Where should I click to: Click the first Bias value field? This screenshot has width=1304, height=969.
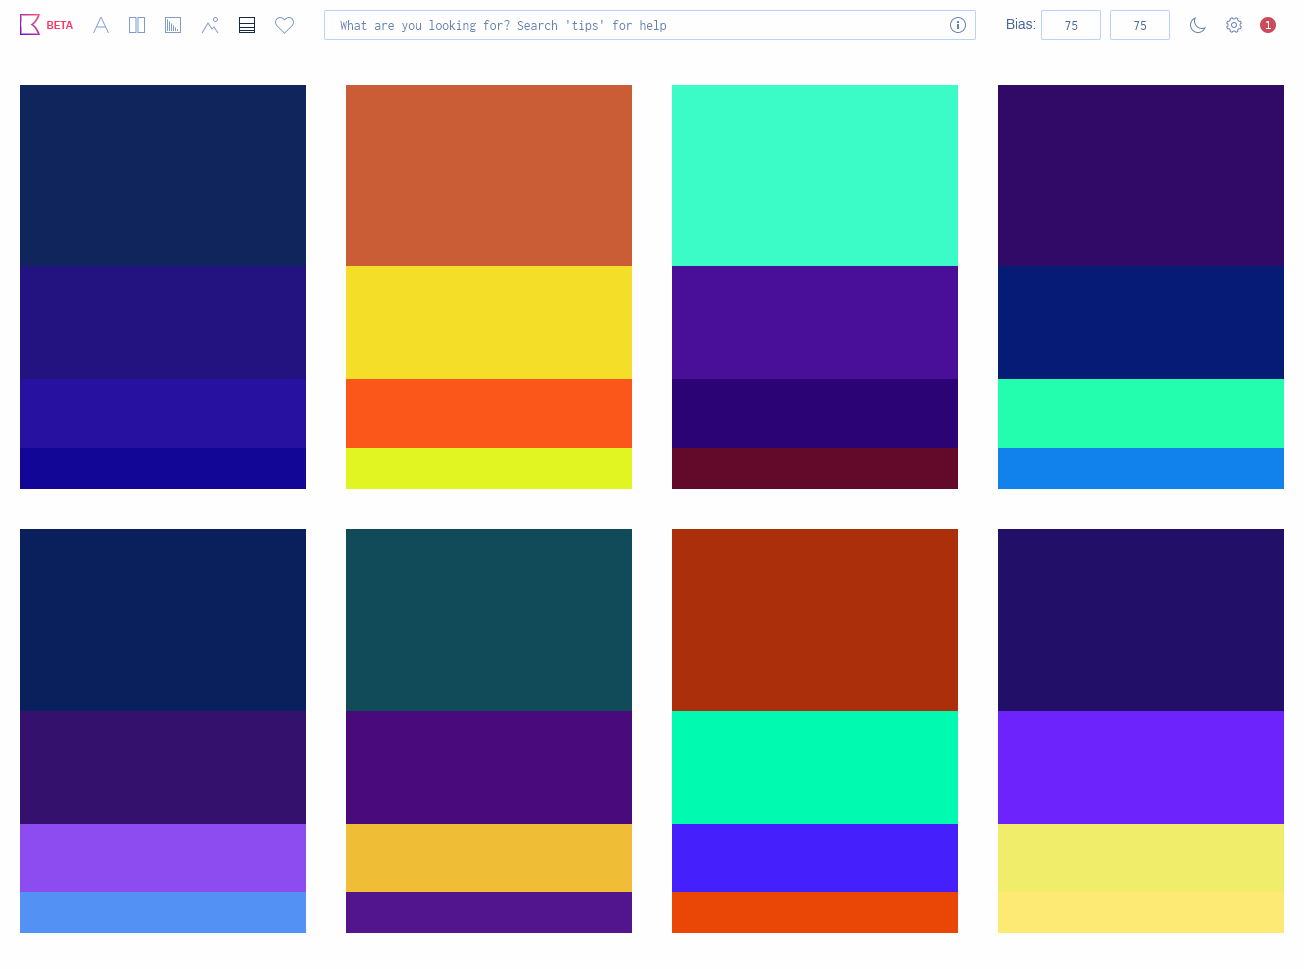coord(1070,25)
